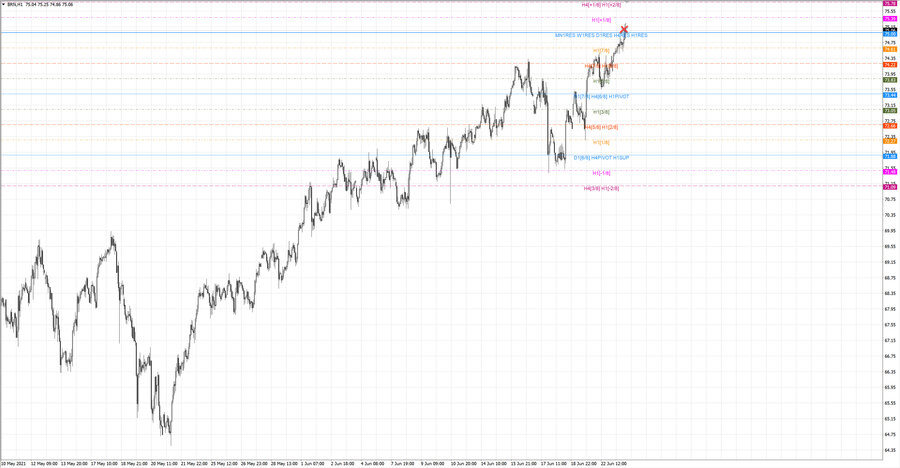Select the green H1[3/8] level label

pyautogui.click(x=601, y=112)
